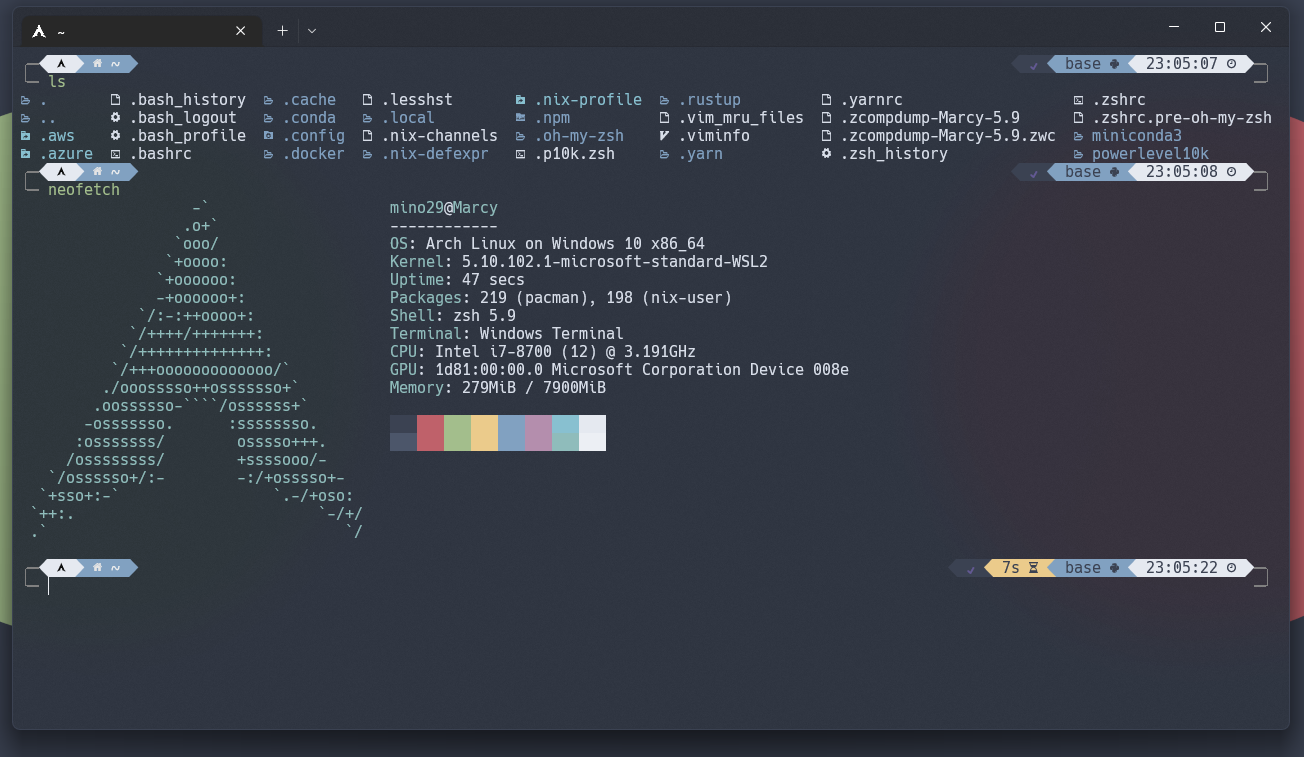Click the .viminfo file name
This screenshot has height=757, width=1304.
pyautogui.click(x=714, y=136)
